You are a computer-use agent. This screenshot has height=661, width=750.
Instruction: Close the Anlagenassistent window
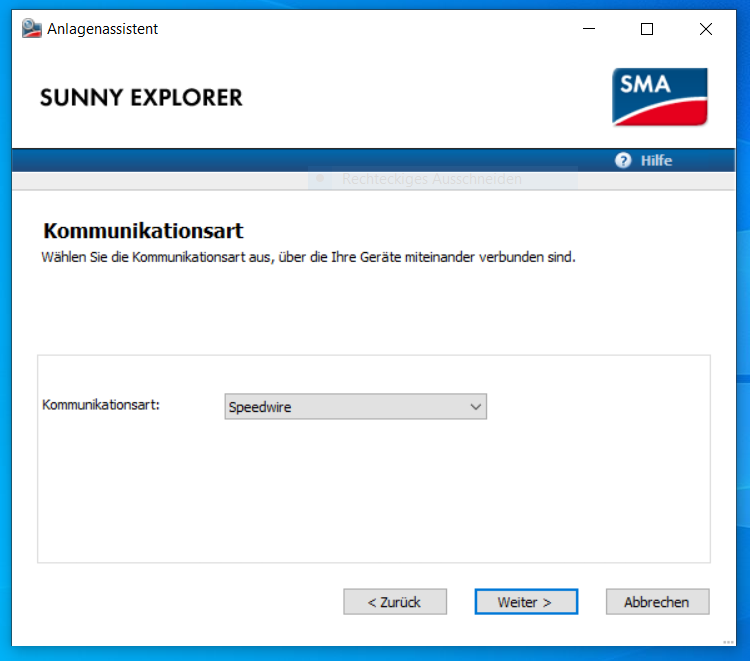[706, 29]
